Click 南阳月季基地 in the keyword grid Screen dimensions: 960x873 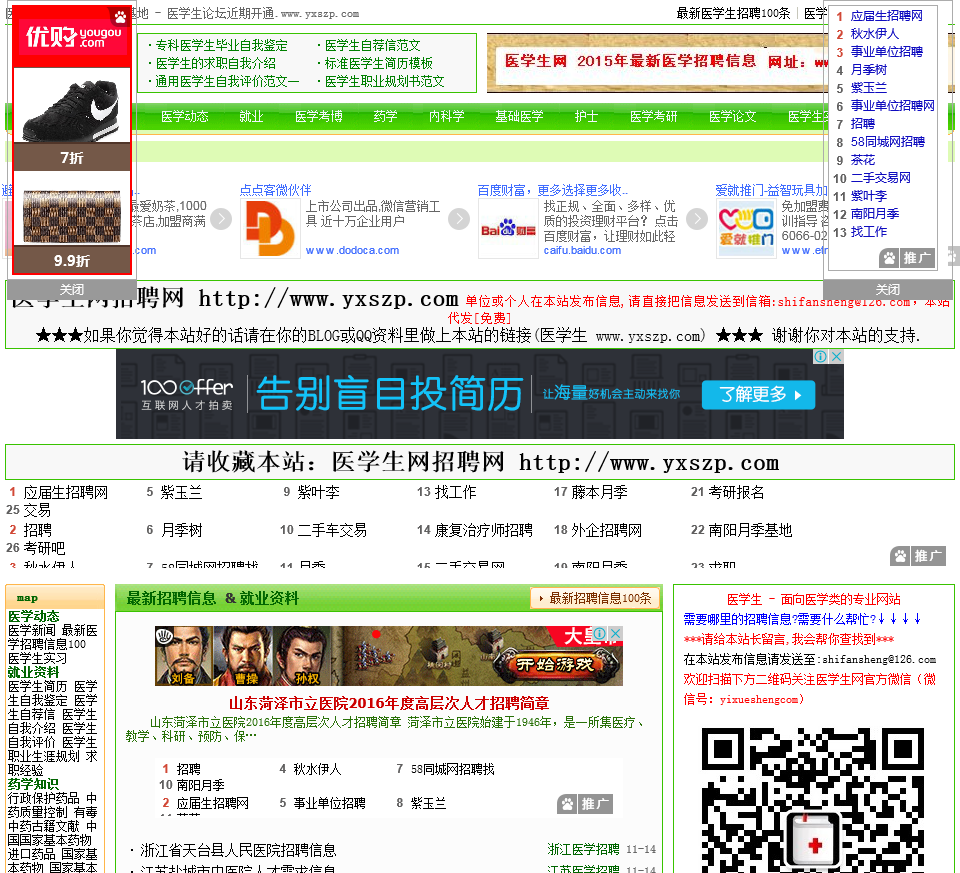tap(750, 530)
